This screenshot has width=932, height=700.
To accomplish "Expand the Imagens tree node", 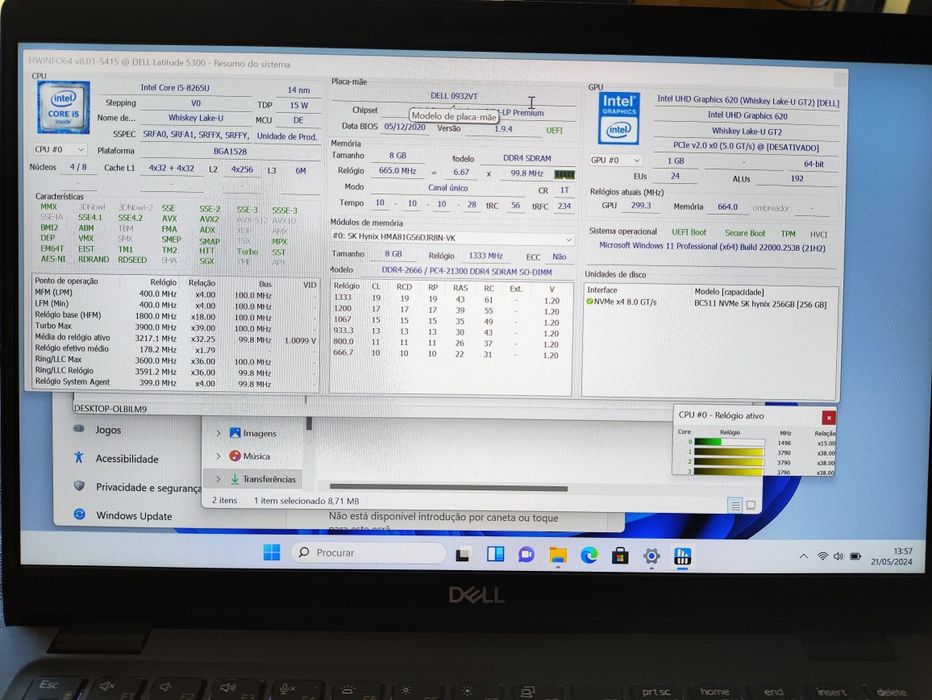I will click(x=218, y=433).
